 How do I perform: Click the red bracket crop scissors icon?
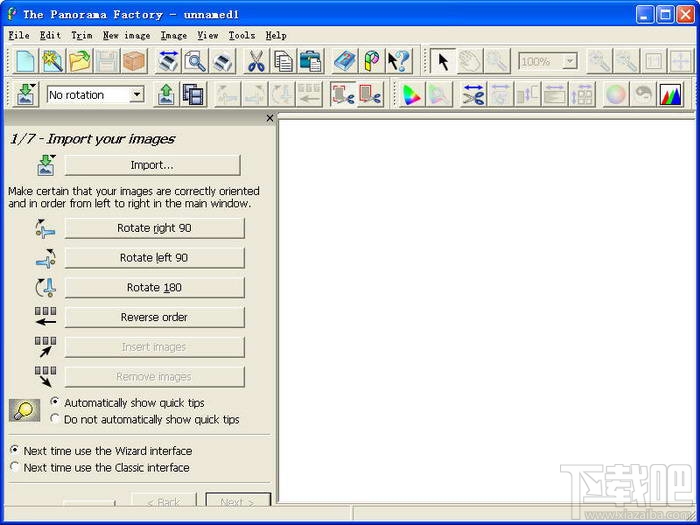pos(342,94)
